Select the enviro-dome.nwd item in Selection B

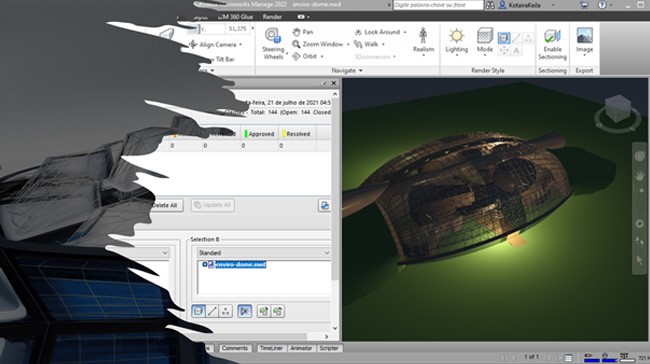point(240,265)
